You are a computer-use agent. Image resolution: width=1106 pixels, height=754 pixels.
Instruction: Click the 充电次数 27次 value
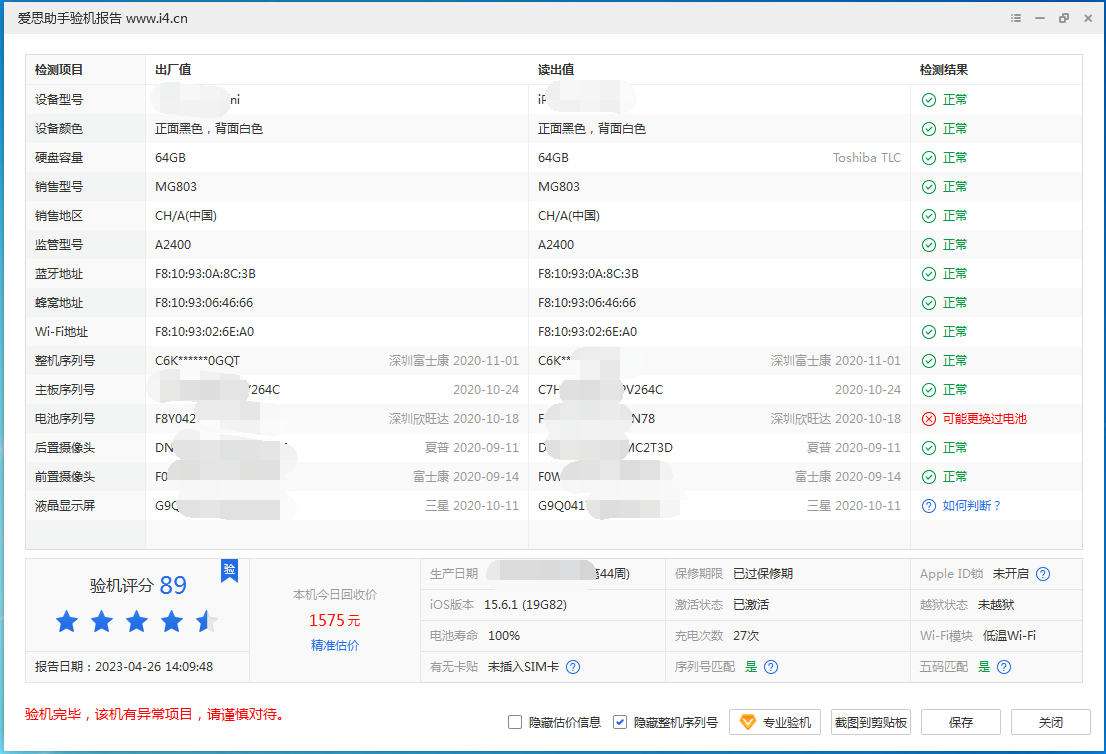click(x=746, y=636)
